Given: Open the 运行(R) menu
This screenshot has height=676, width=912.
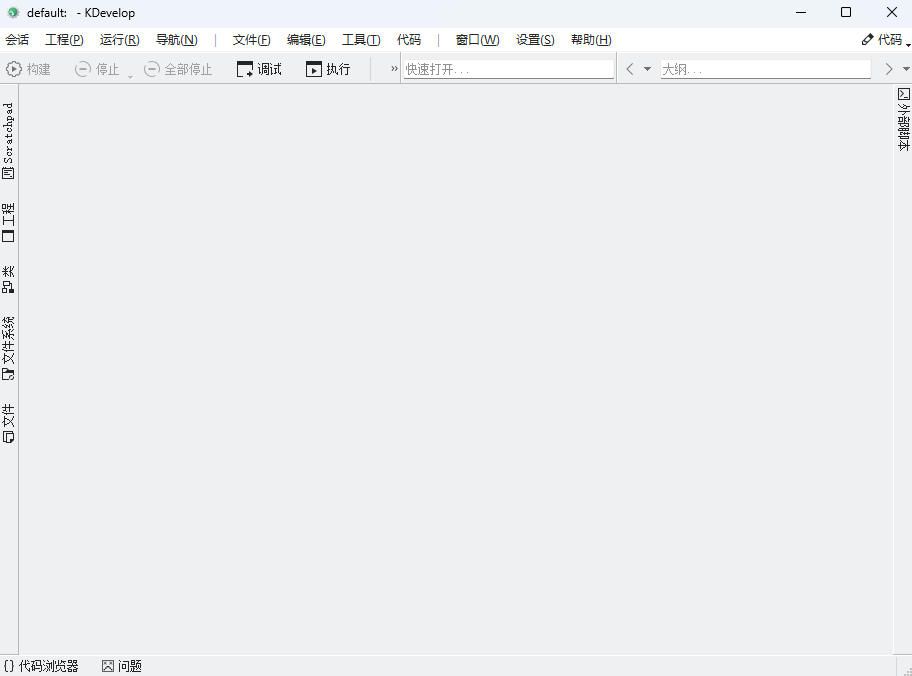Looking at the screenshot, I should pos(118,39).
